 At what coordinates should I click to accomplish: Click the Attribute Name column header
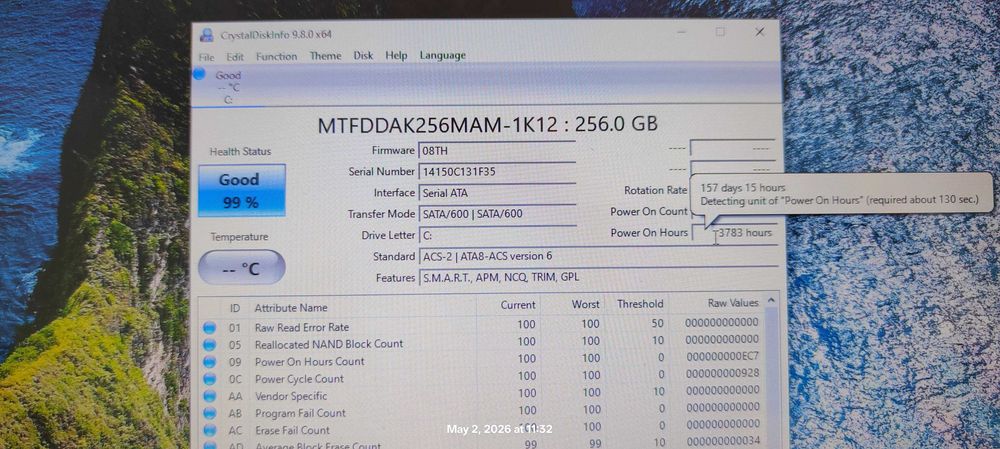(291, 307)
